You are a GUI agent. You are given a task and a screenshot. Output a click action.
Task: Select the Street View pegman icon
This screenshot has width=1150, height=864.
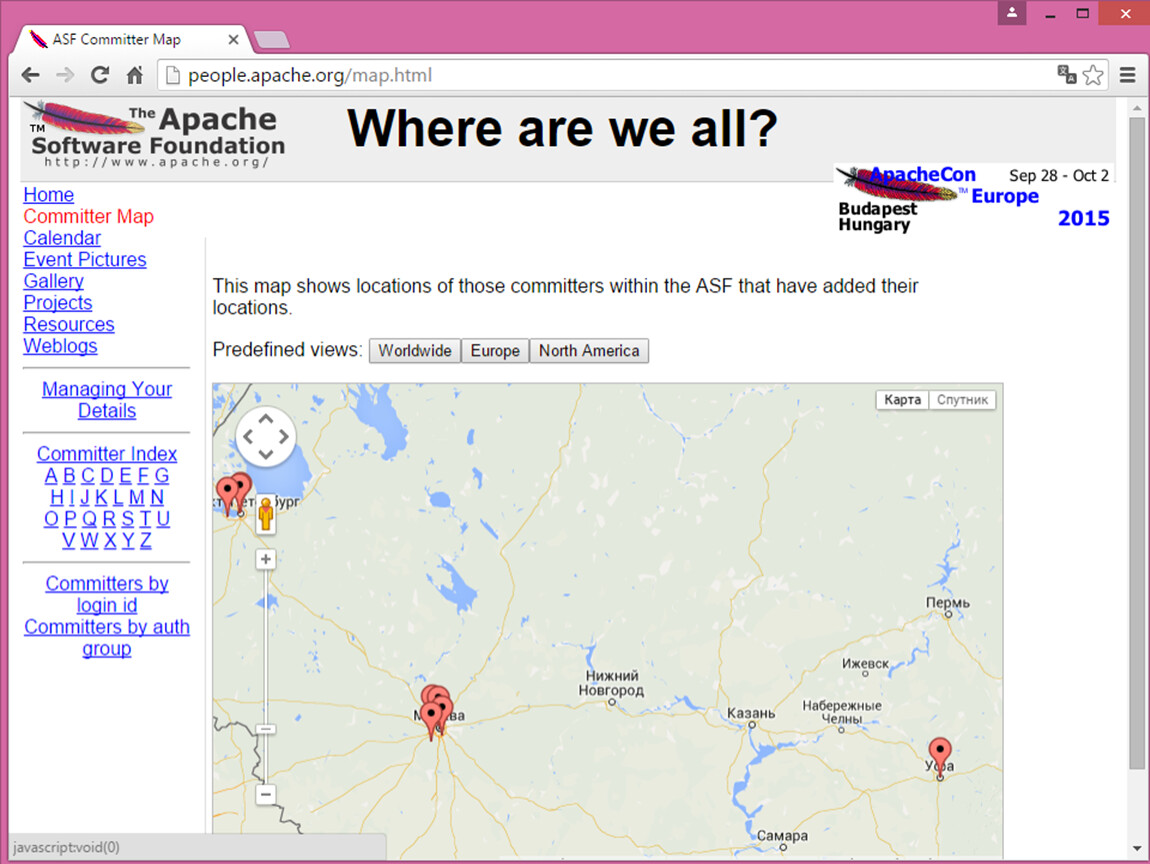(x=265, y=517)
